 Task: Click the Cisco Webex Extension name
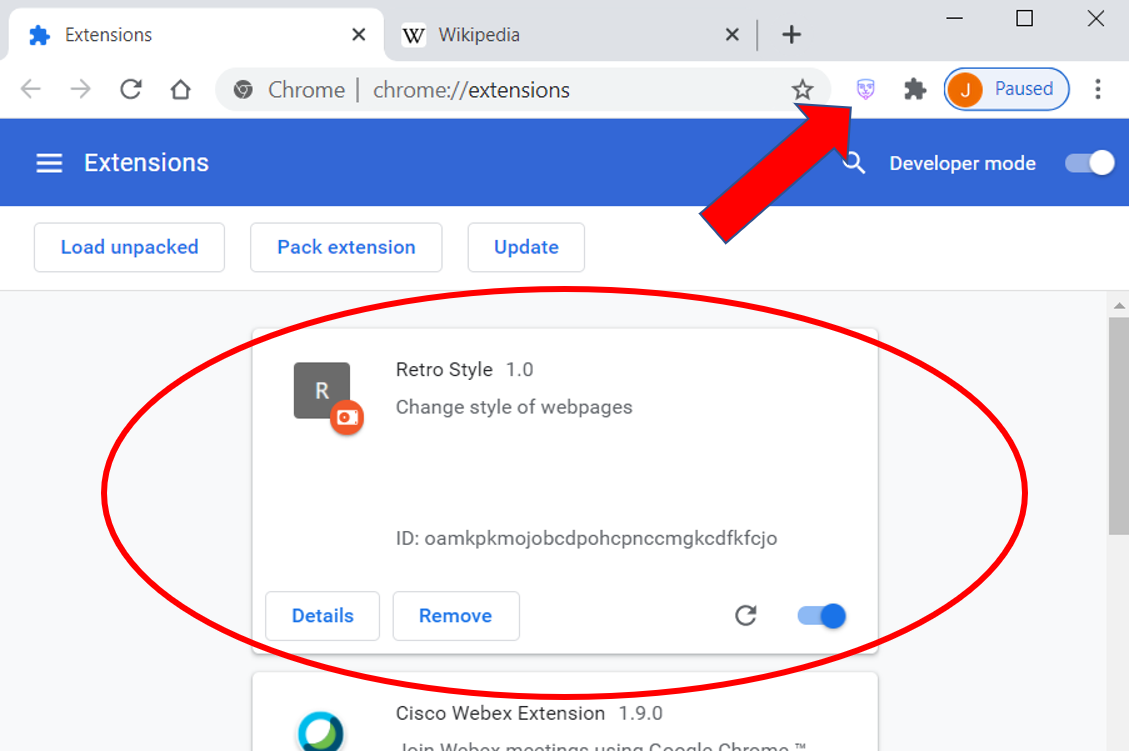click(x=500, y=713)
